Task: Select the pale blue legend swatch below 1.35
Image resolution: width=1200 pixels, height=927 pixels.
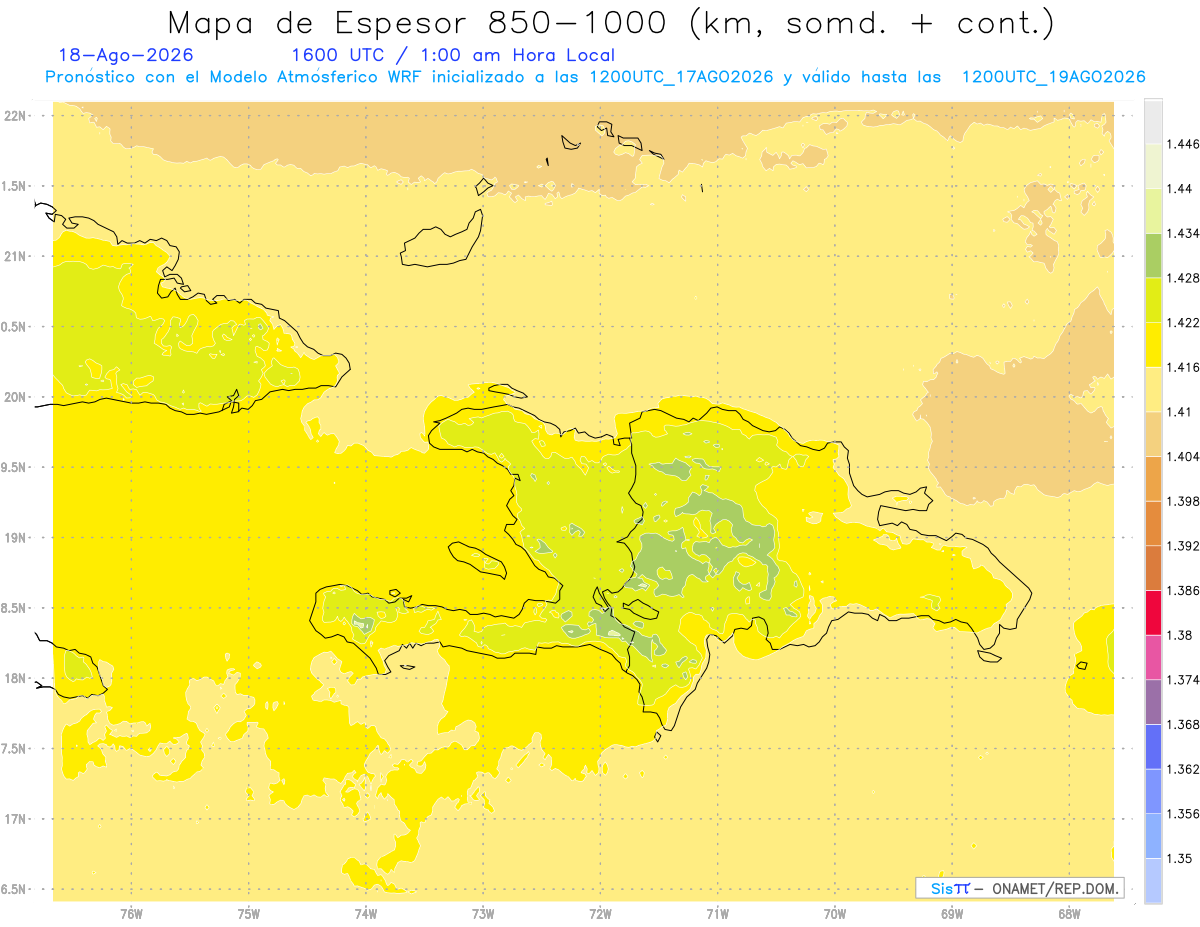Action: [1153, 880]
